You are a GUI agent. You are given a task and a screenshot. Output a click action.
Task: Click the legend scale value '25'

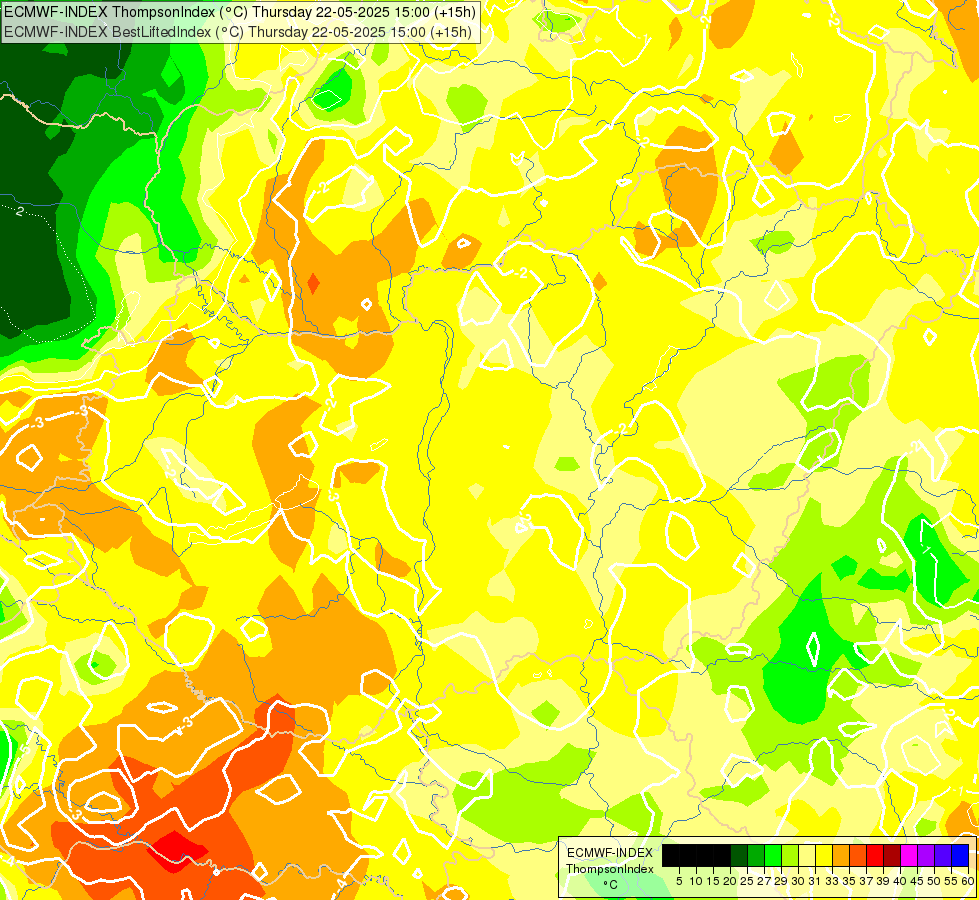pyautogui.click(x=747, y=881)
